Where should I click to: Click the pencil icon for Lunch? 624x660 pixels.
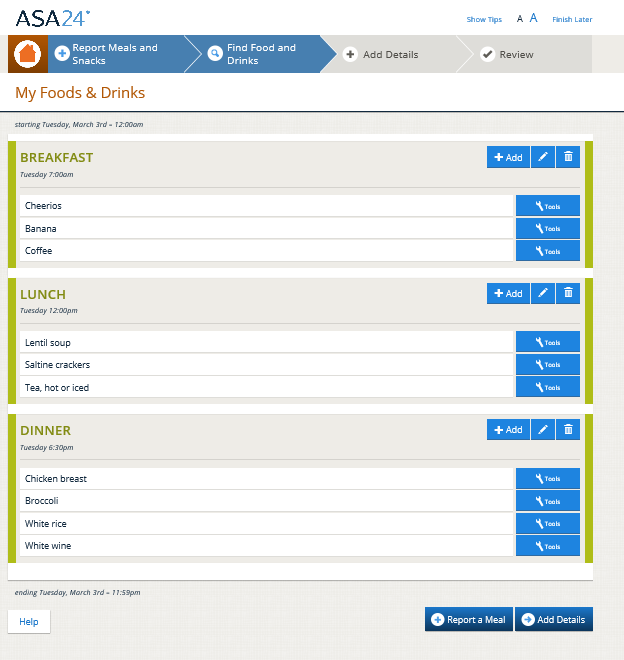pos(543,293)
